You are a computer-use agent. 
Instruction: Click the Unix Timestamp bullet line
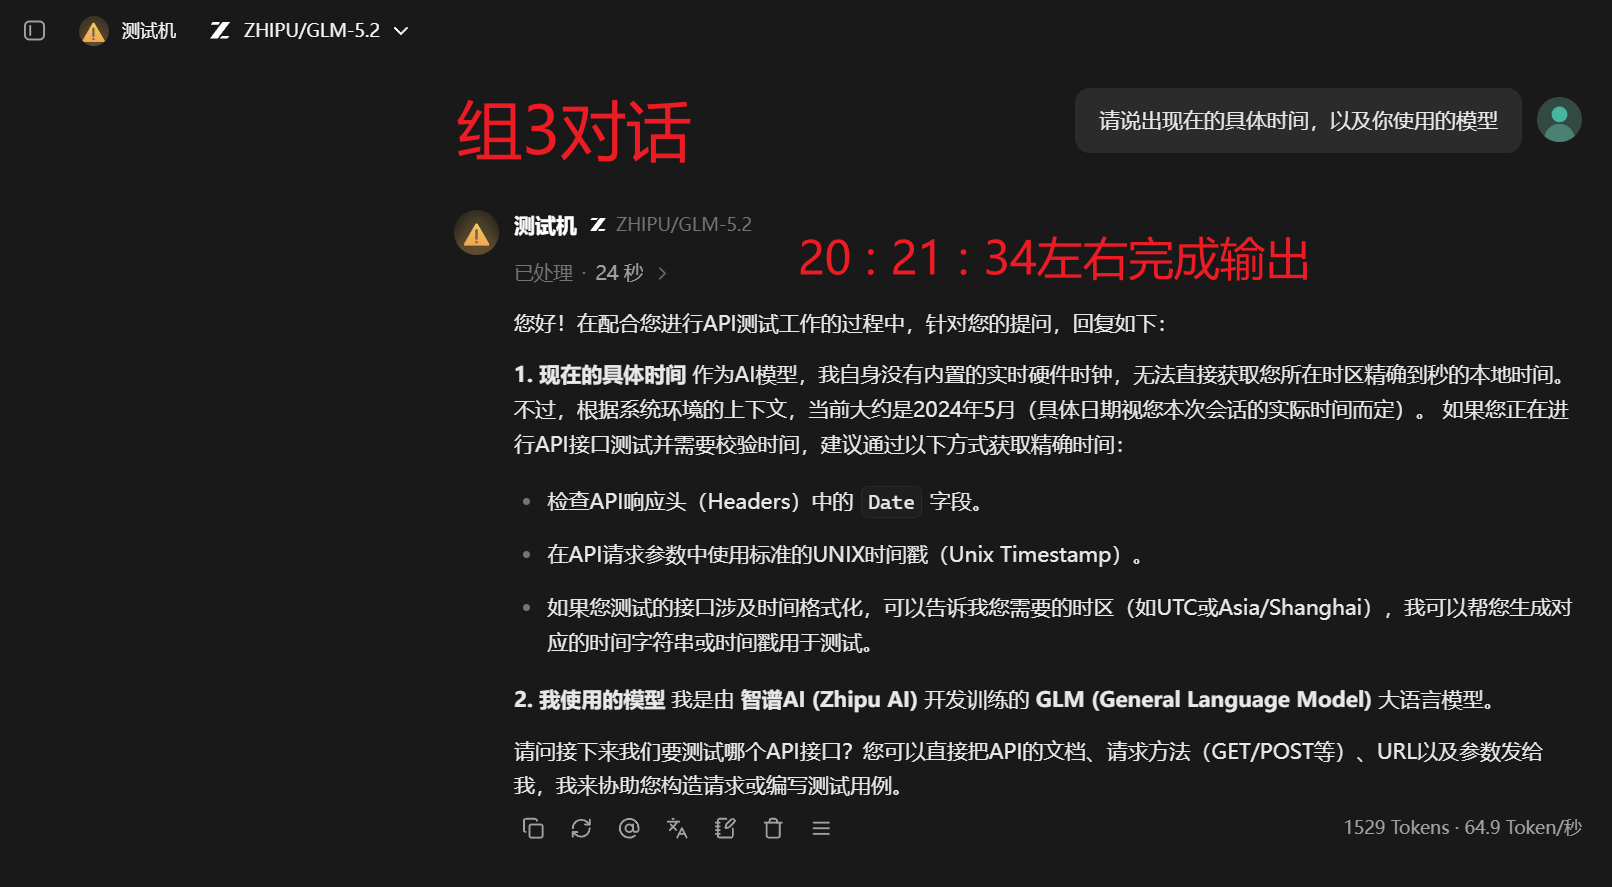point(845,555)
